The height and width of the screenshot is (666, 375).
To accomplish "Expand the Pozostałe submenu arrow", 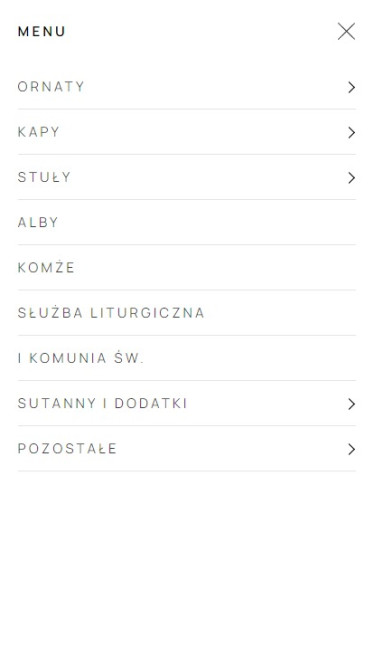I will [x=351, y=449].
